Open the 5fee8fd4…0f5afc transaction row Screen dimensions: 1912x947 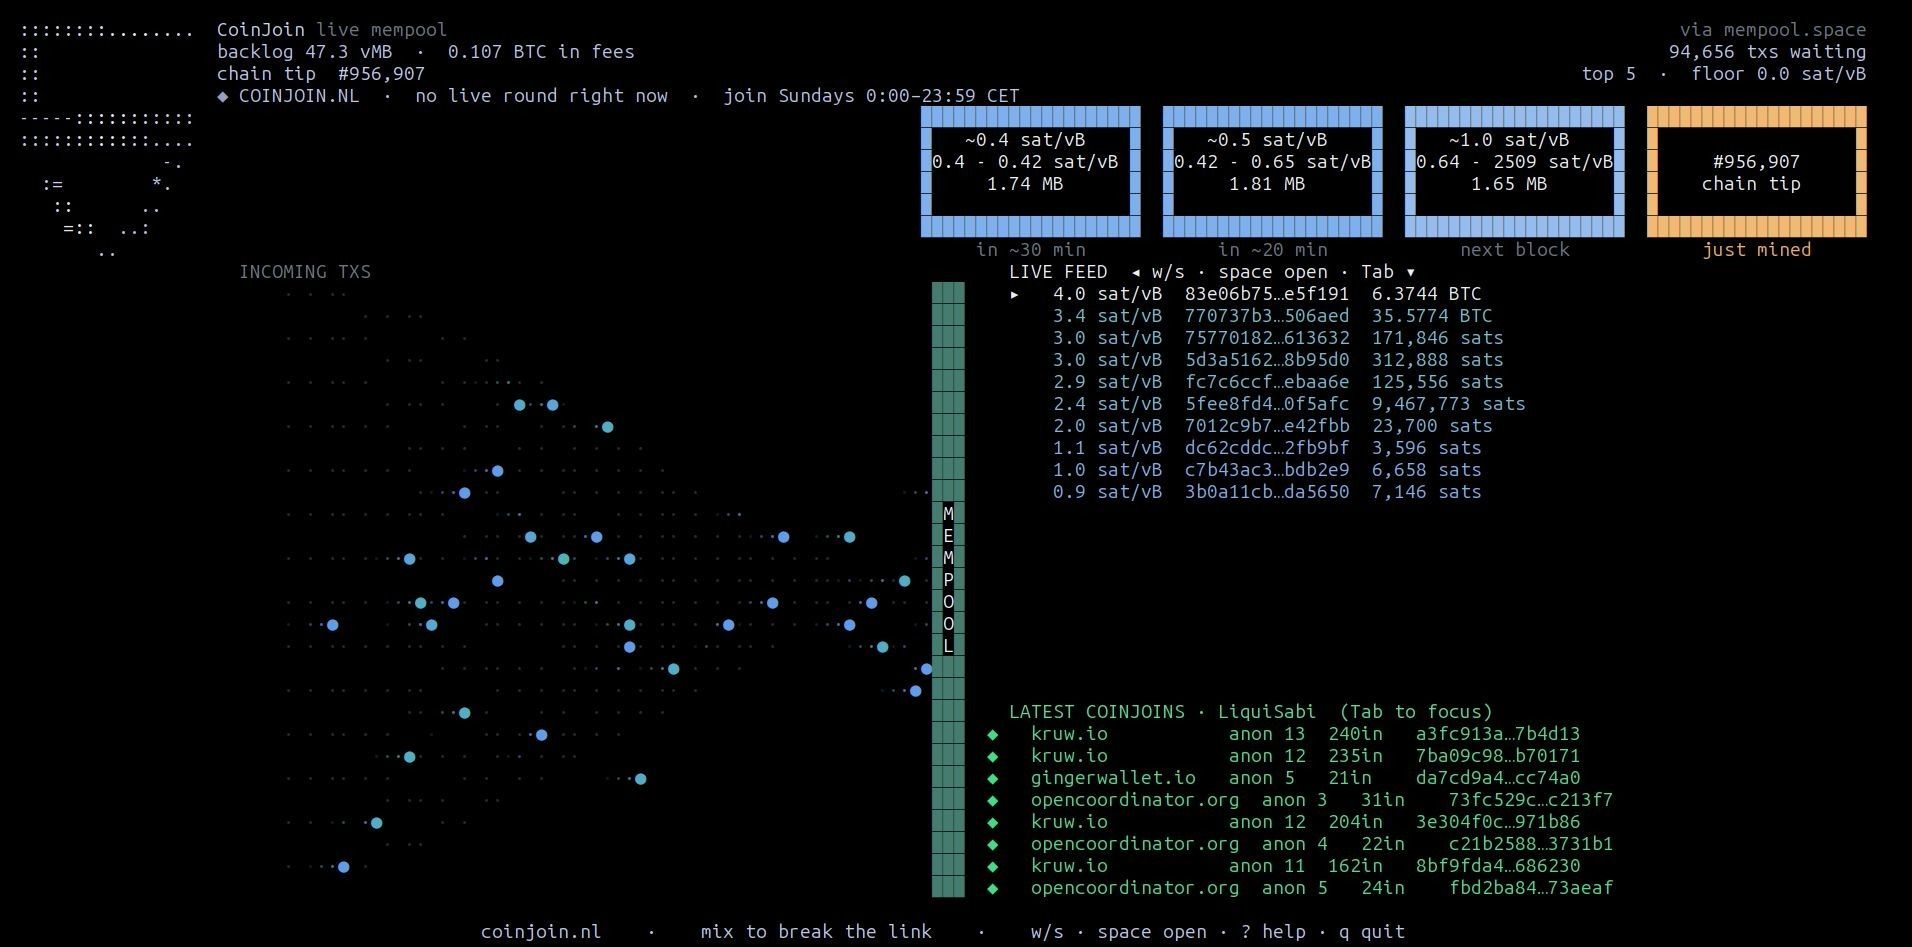(x=1289, y=404)
